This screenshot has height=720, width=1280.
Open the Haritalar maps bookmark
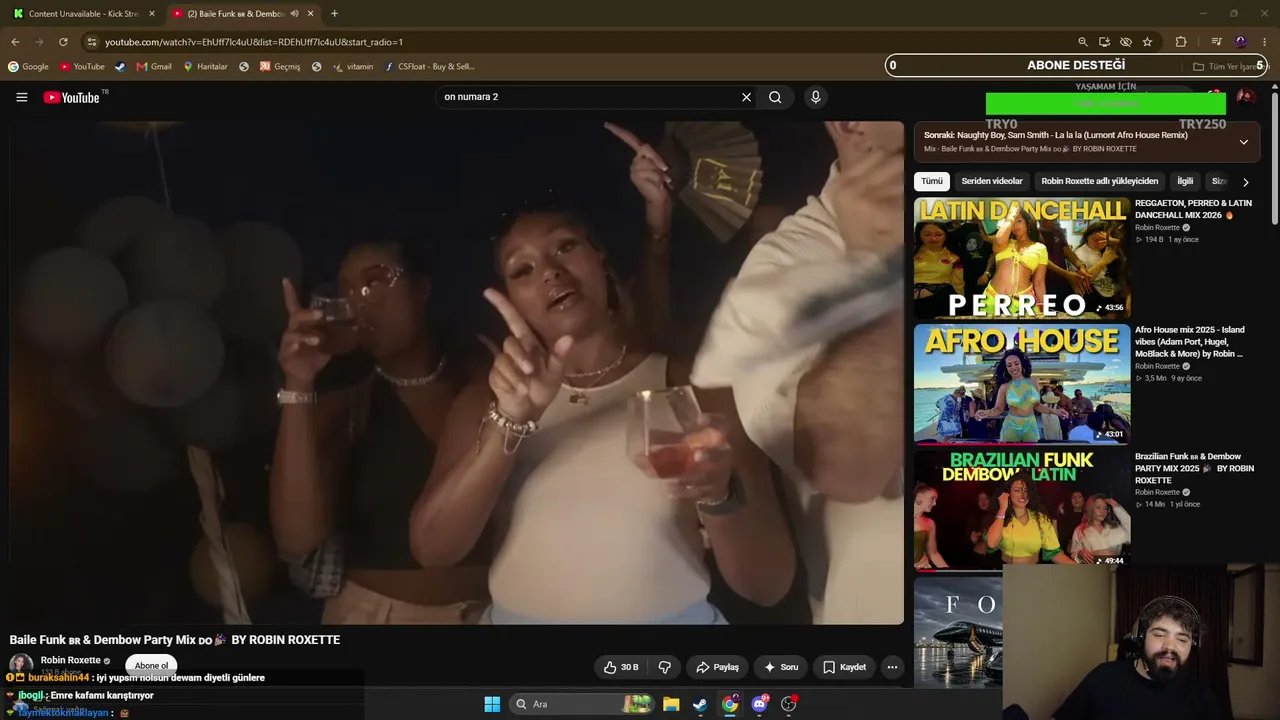click(x=205, y=67)
